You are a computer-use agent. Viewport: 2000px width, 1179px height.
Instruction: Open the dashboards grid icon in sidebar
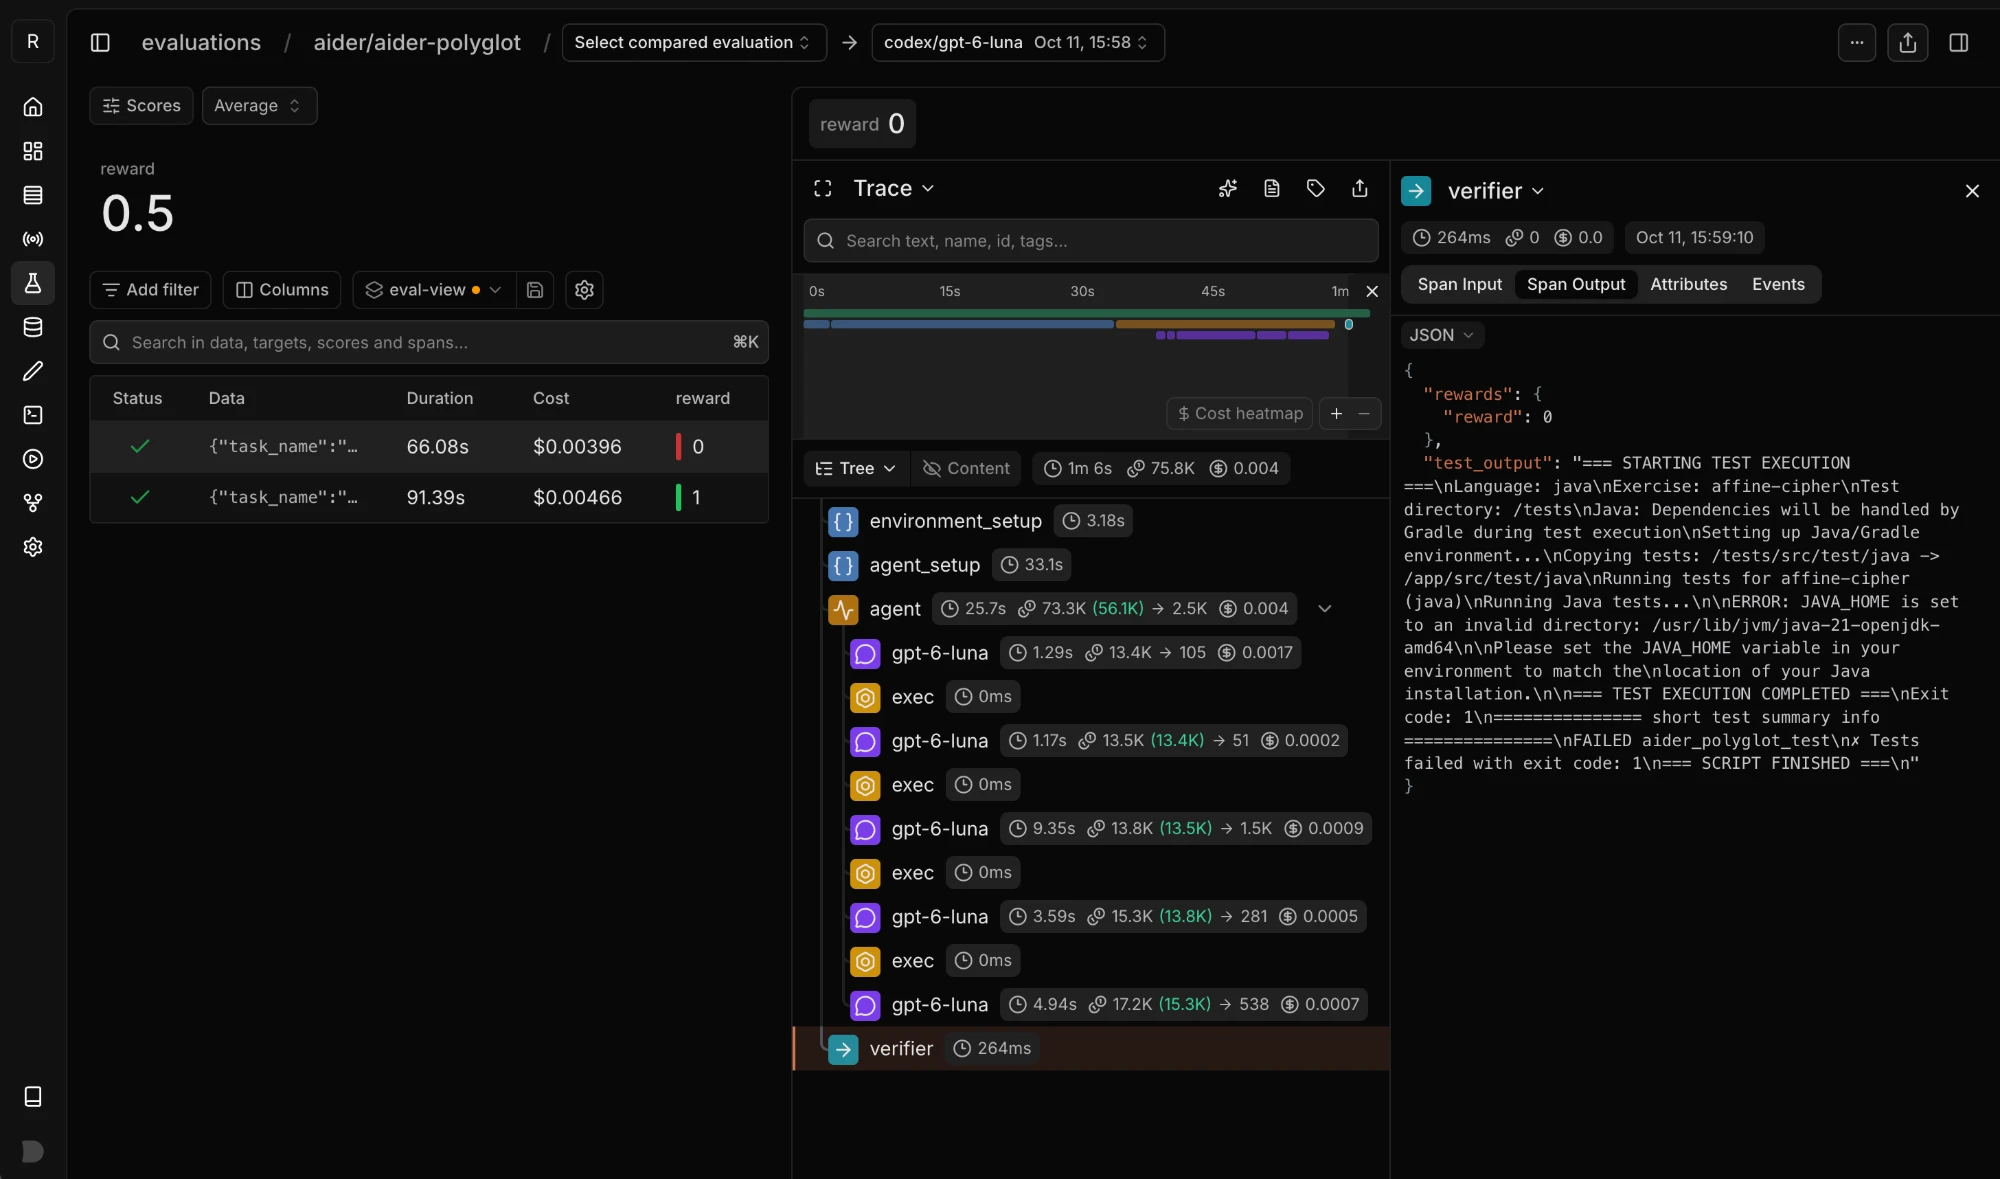coord(33,151)
